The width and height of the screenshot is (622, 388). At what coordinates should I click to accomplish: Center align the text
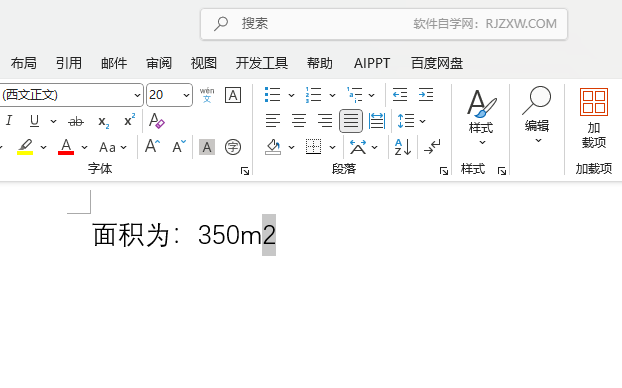299,121
